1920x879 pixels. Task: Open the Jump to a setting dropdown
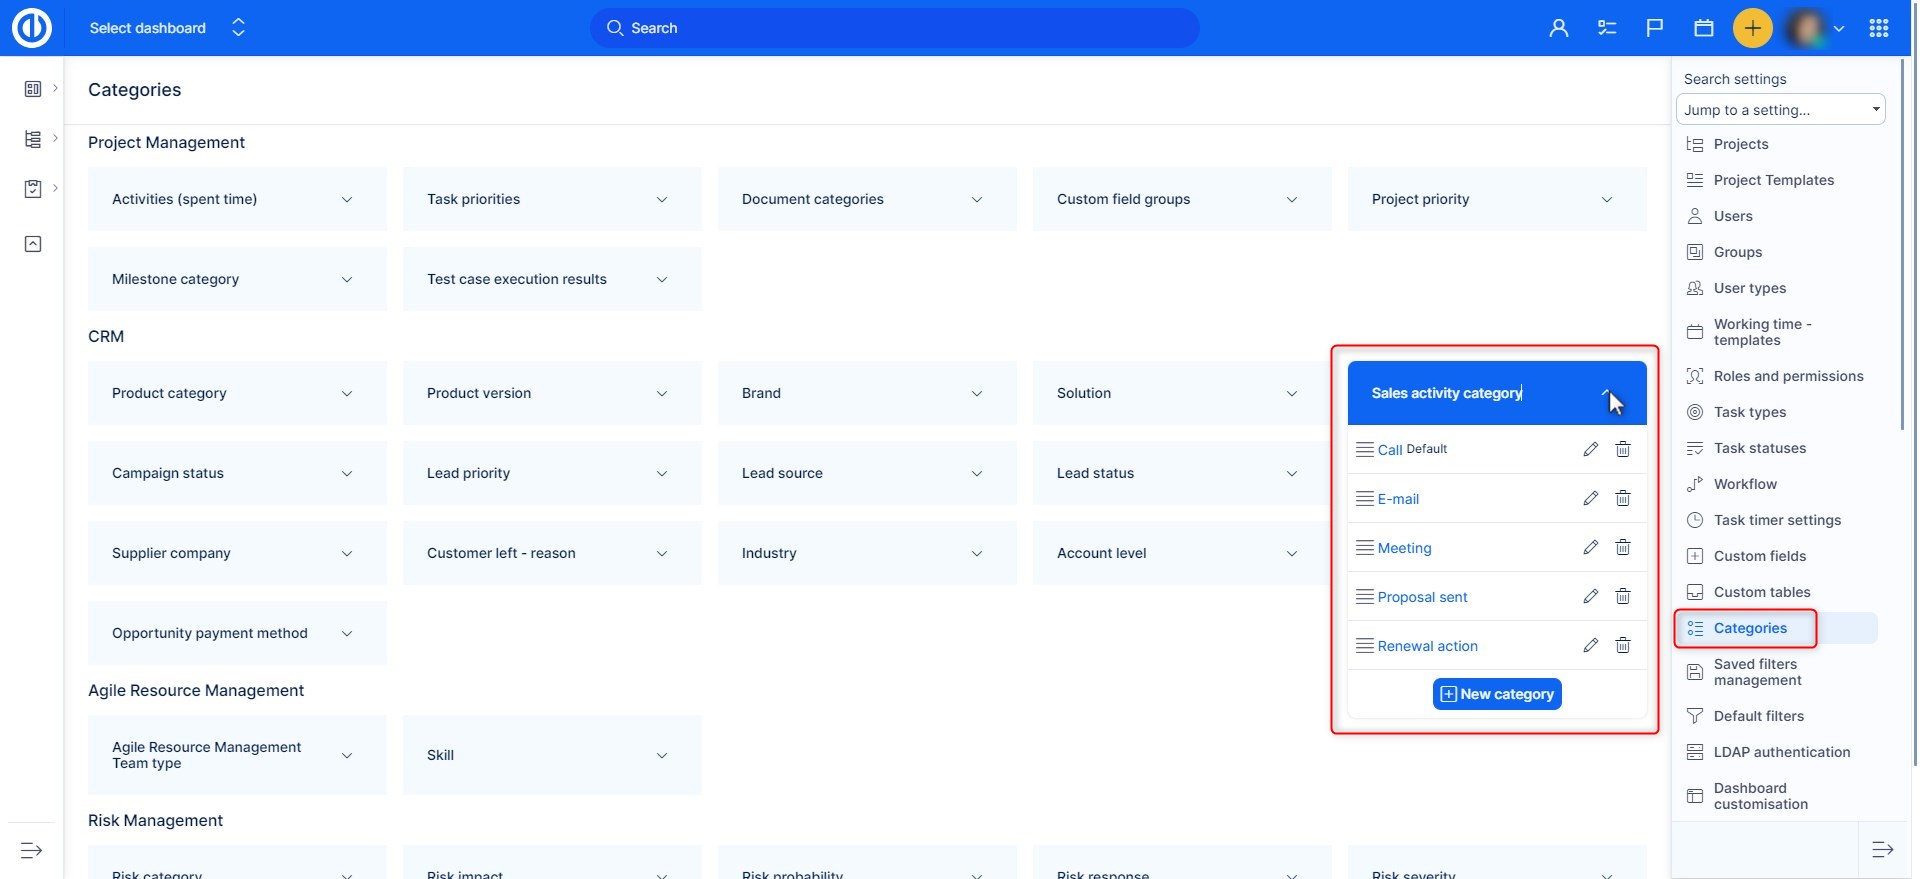pos(1780,110)
